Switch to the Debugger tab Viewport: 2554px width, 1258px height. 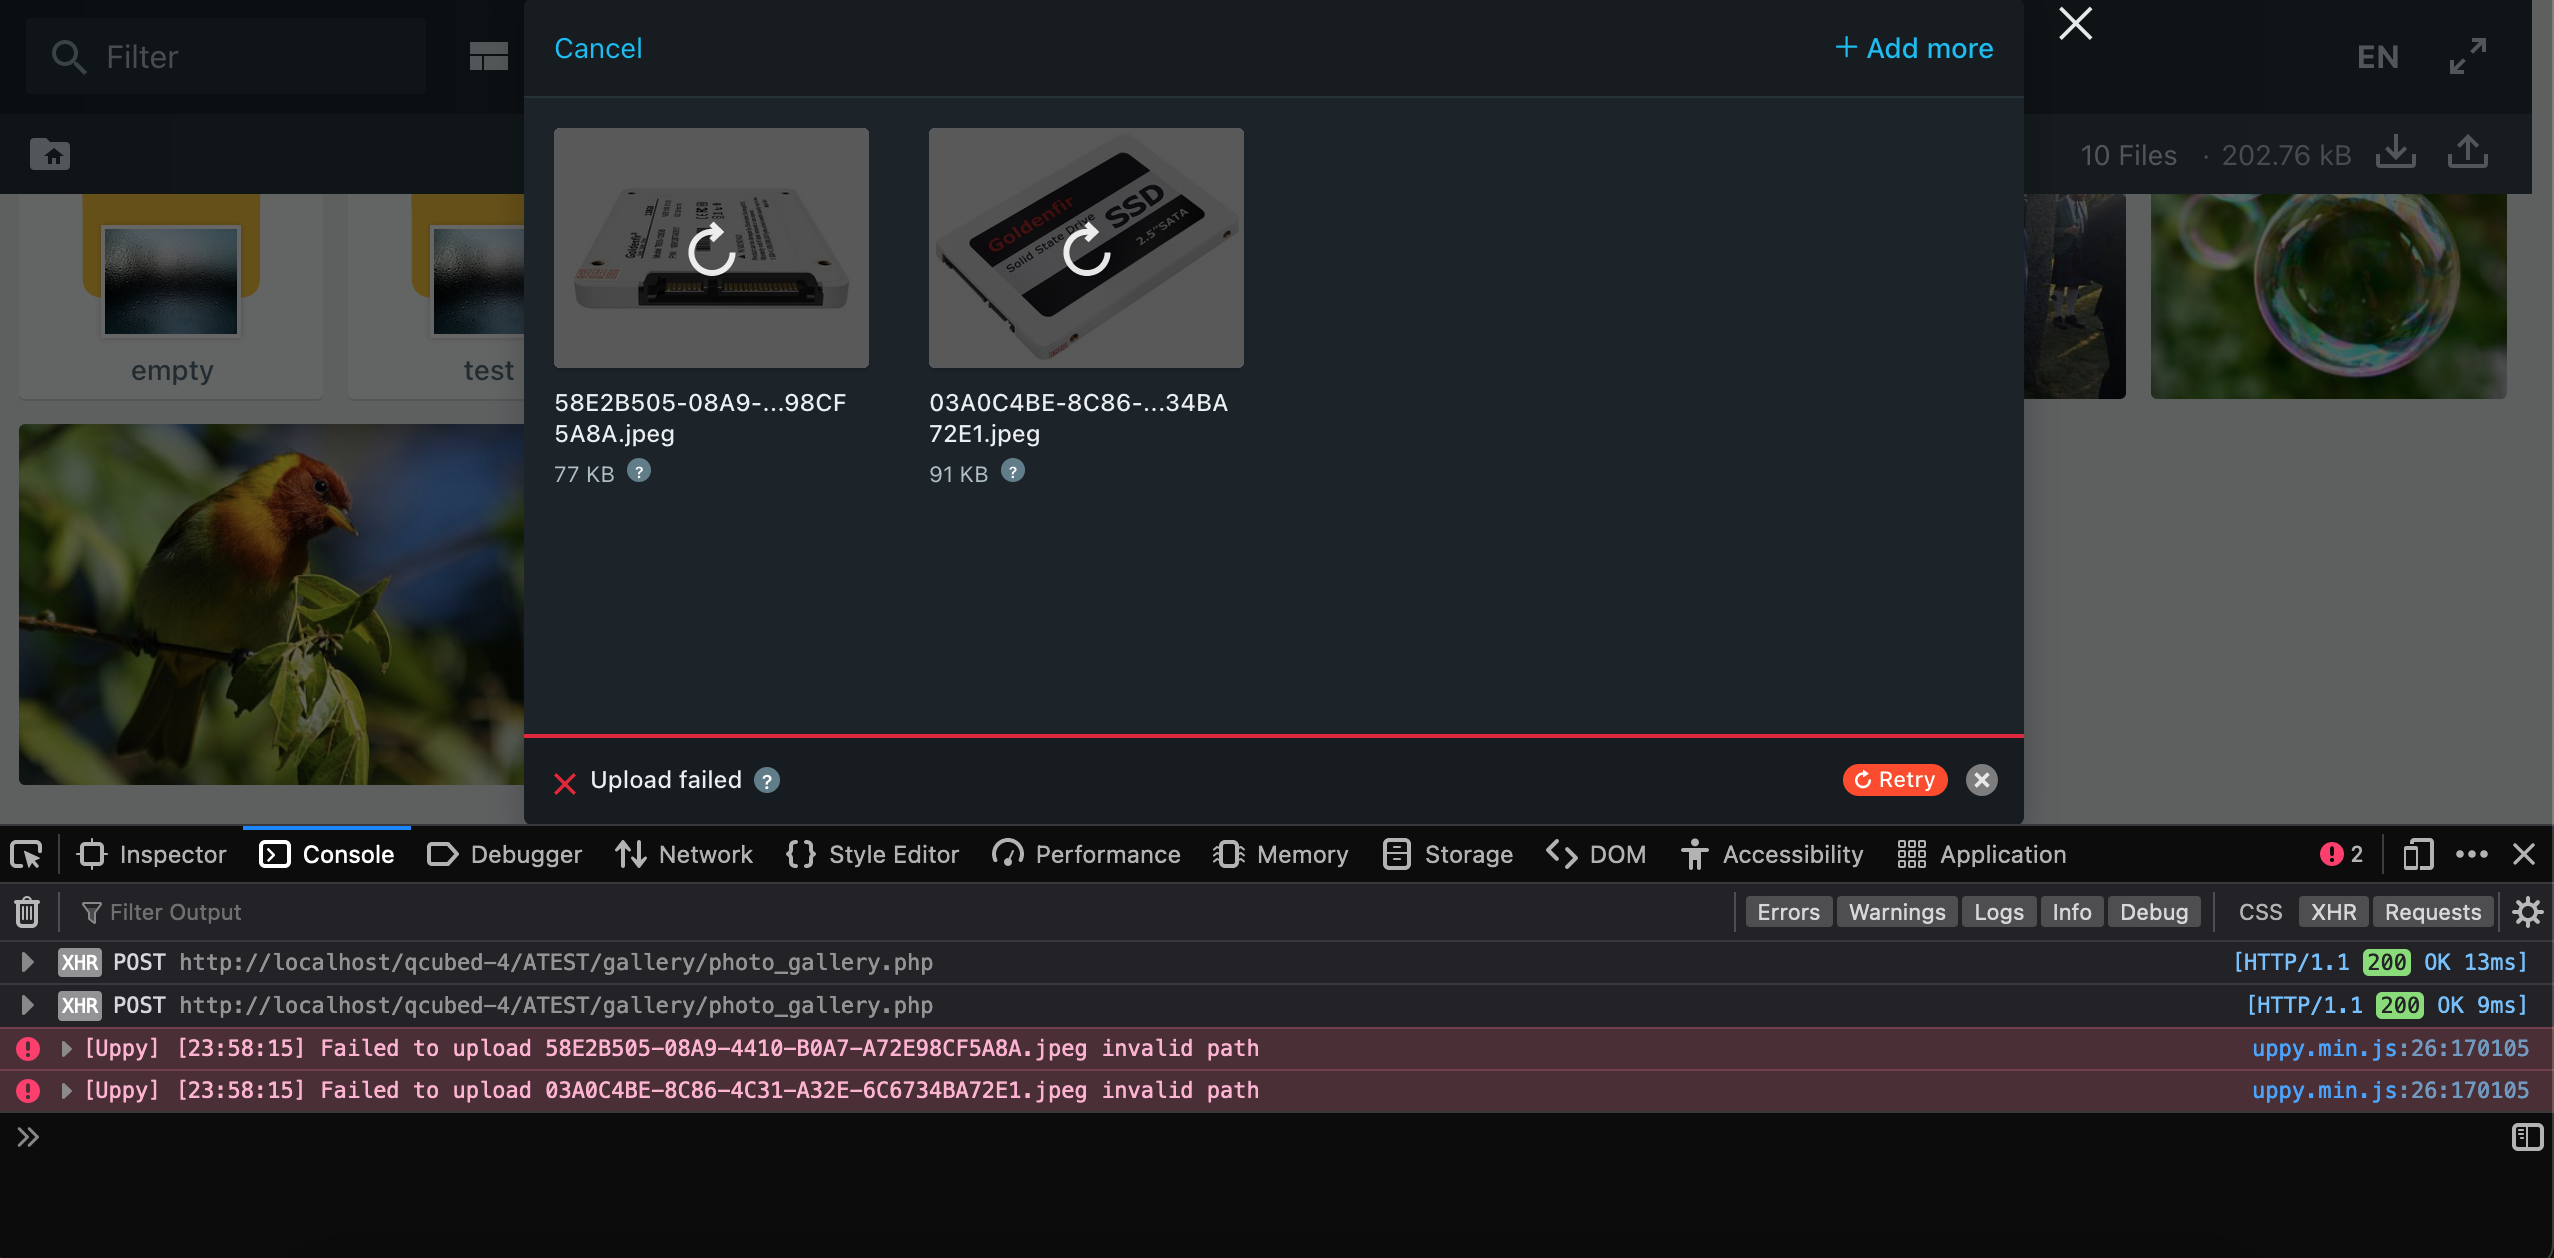505,855
